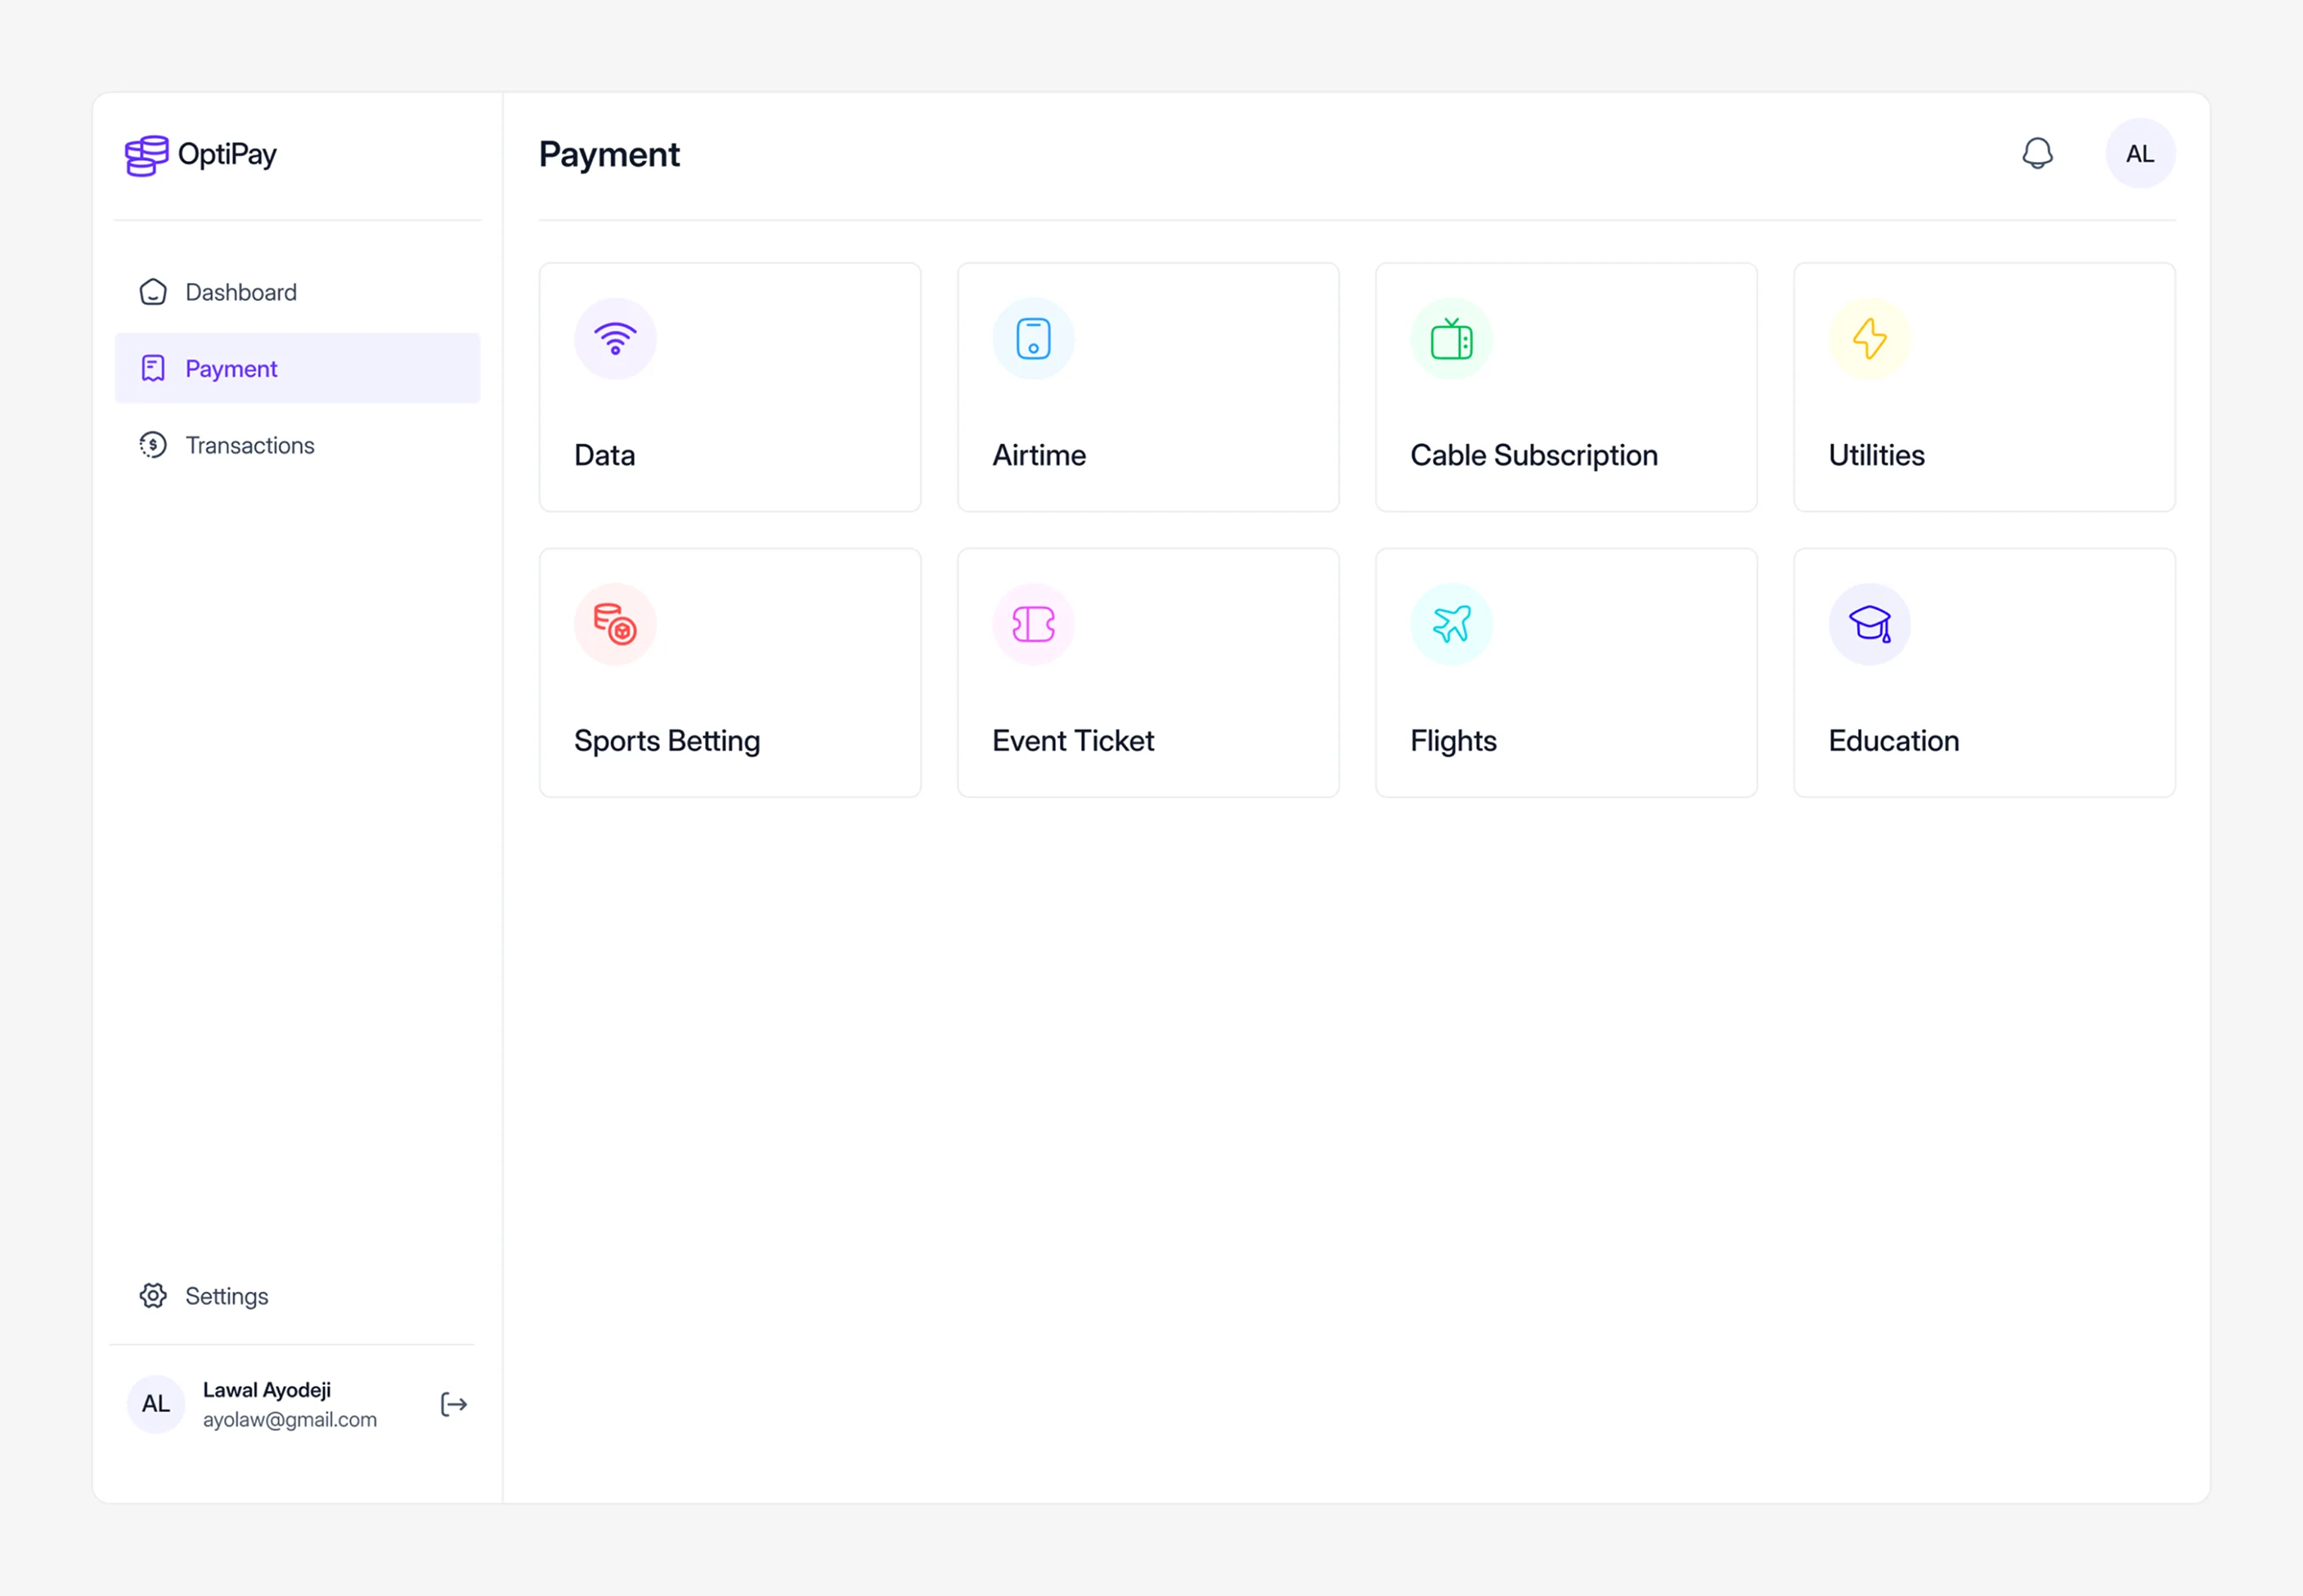This screenshot has width=2303, height=1596.
Task: Select Payment in the sidebar menu
Action: (297, 369)
